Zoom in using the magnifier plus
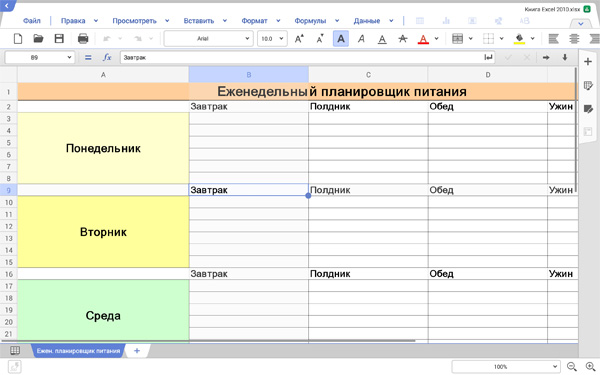 click(591, 367)
